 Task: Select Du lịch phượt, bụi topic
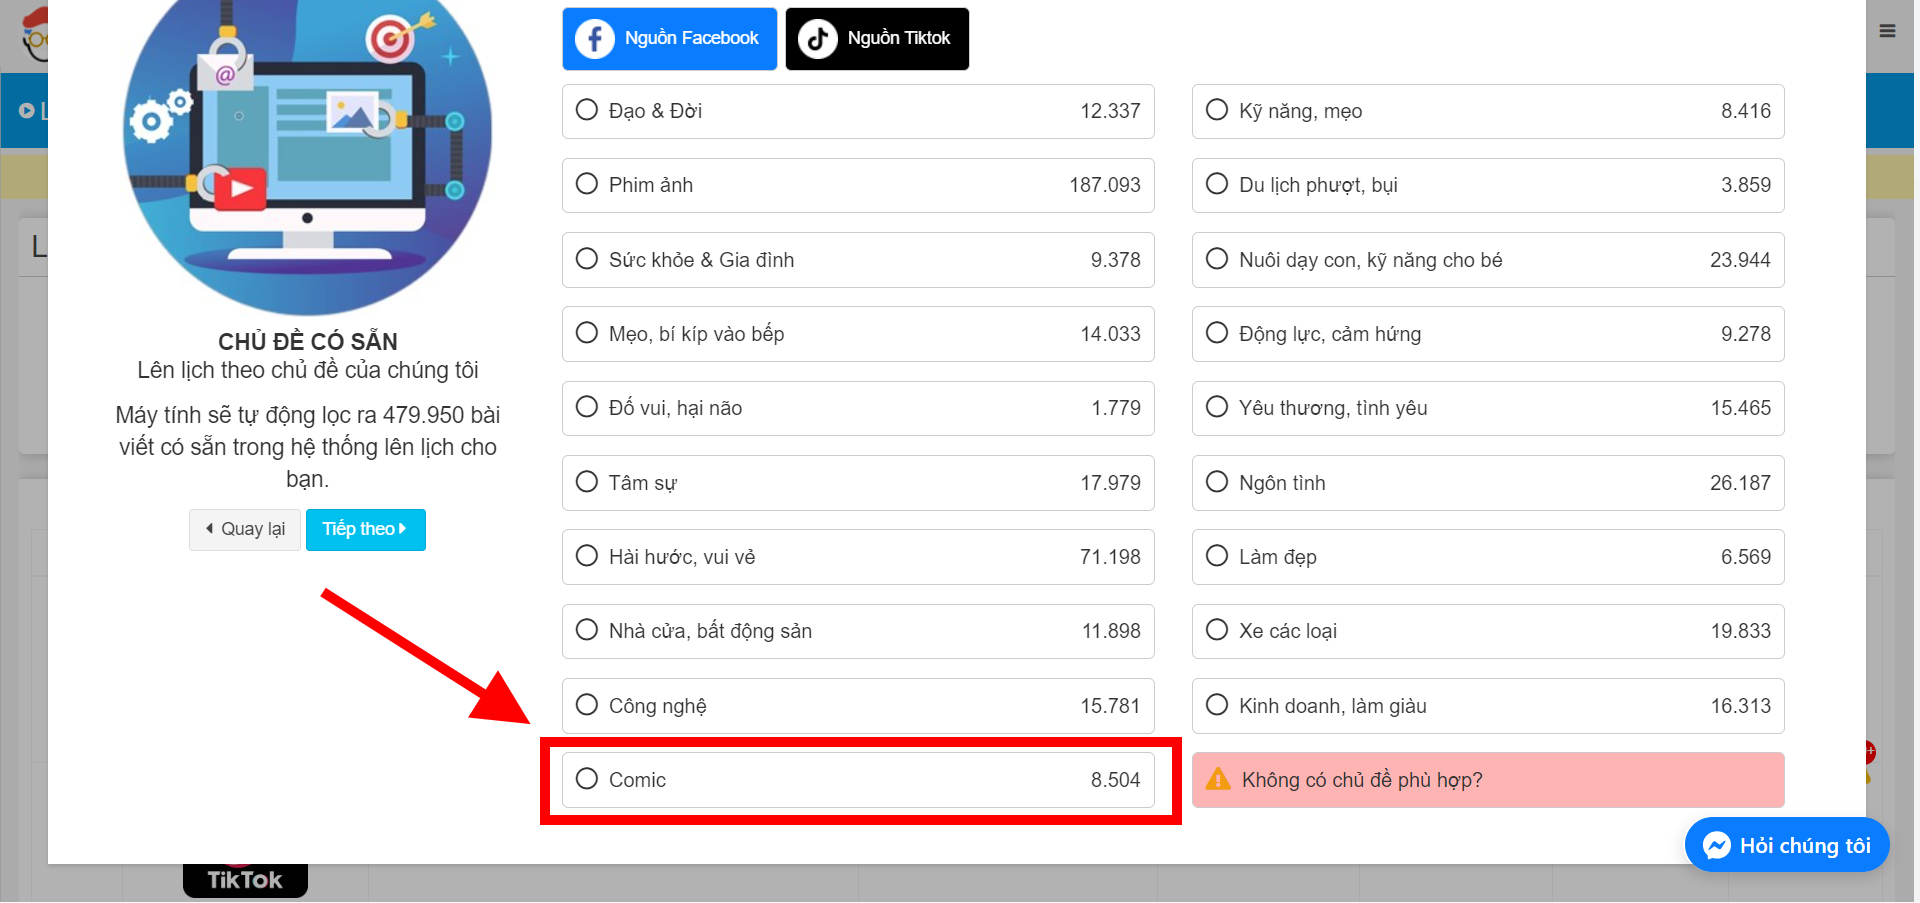tap(1488, 185)
